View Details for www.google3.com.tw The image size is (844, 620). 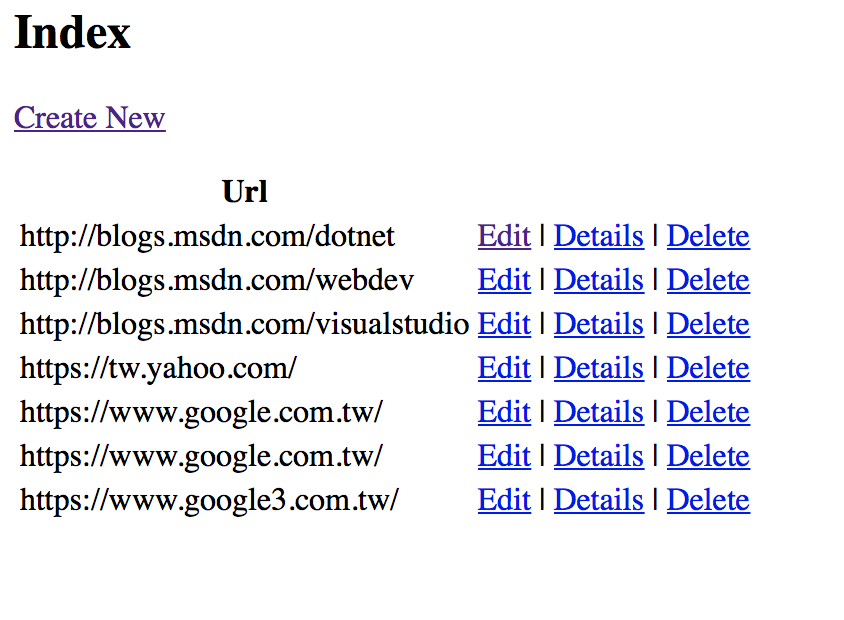pos(599,501)
